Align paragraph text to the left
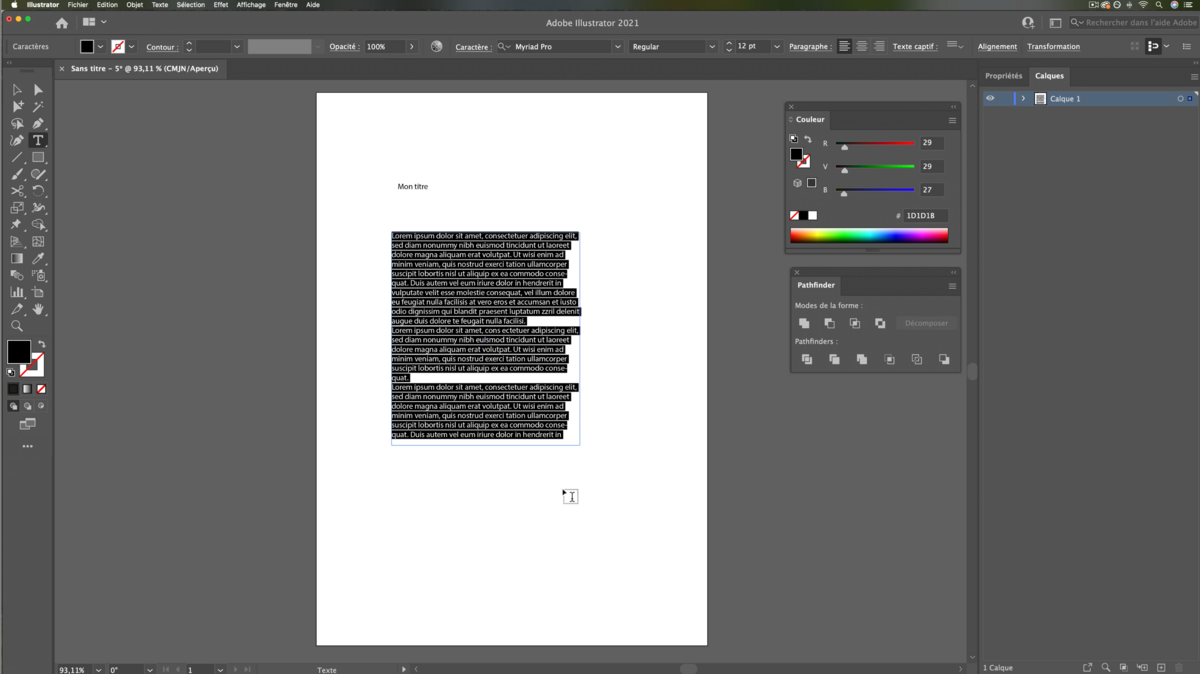This screenshot has width=1200, height=674. pyautogui.click(x=844, y=46)
